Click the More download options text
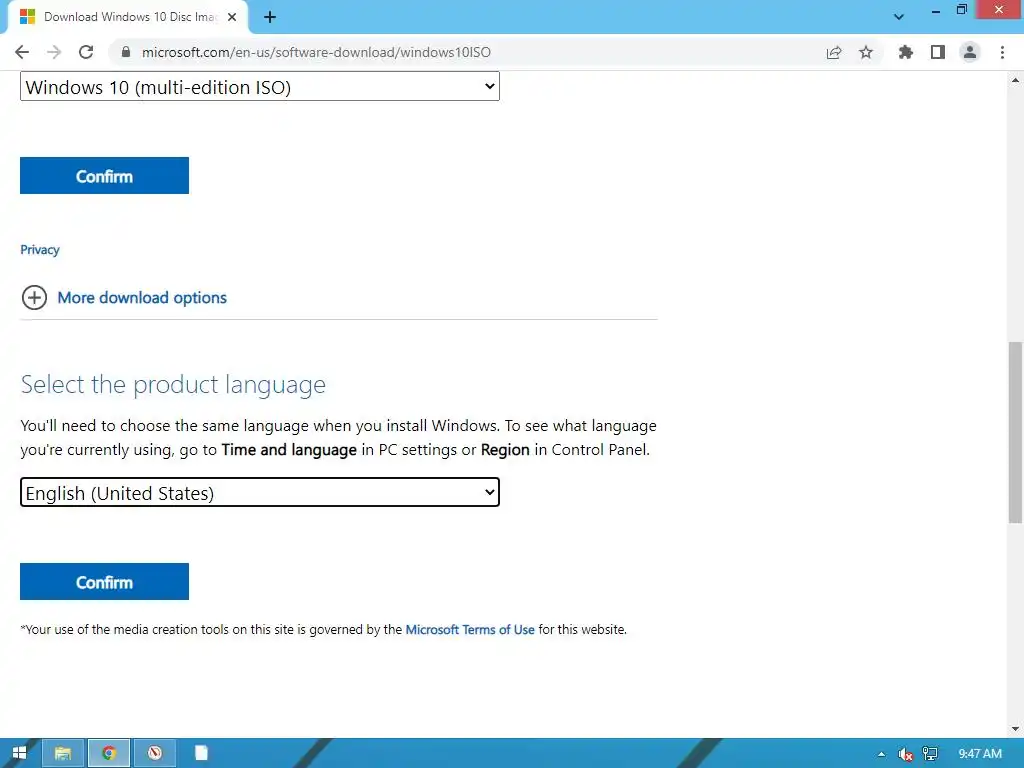This screenshot has width=1024, height=768. [142, 298]
